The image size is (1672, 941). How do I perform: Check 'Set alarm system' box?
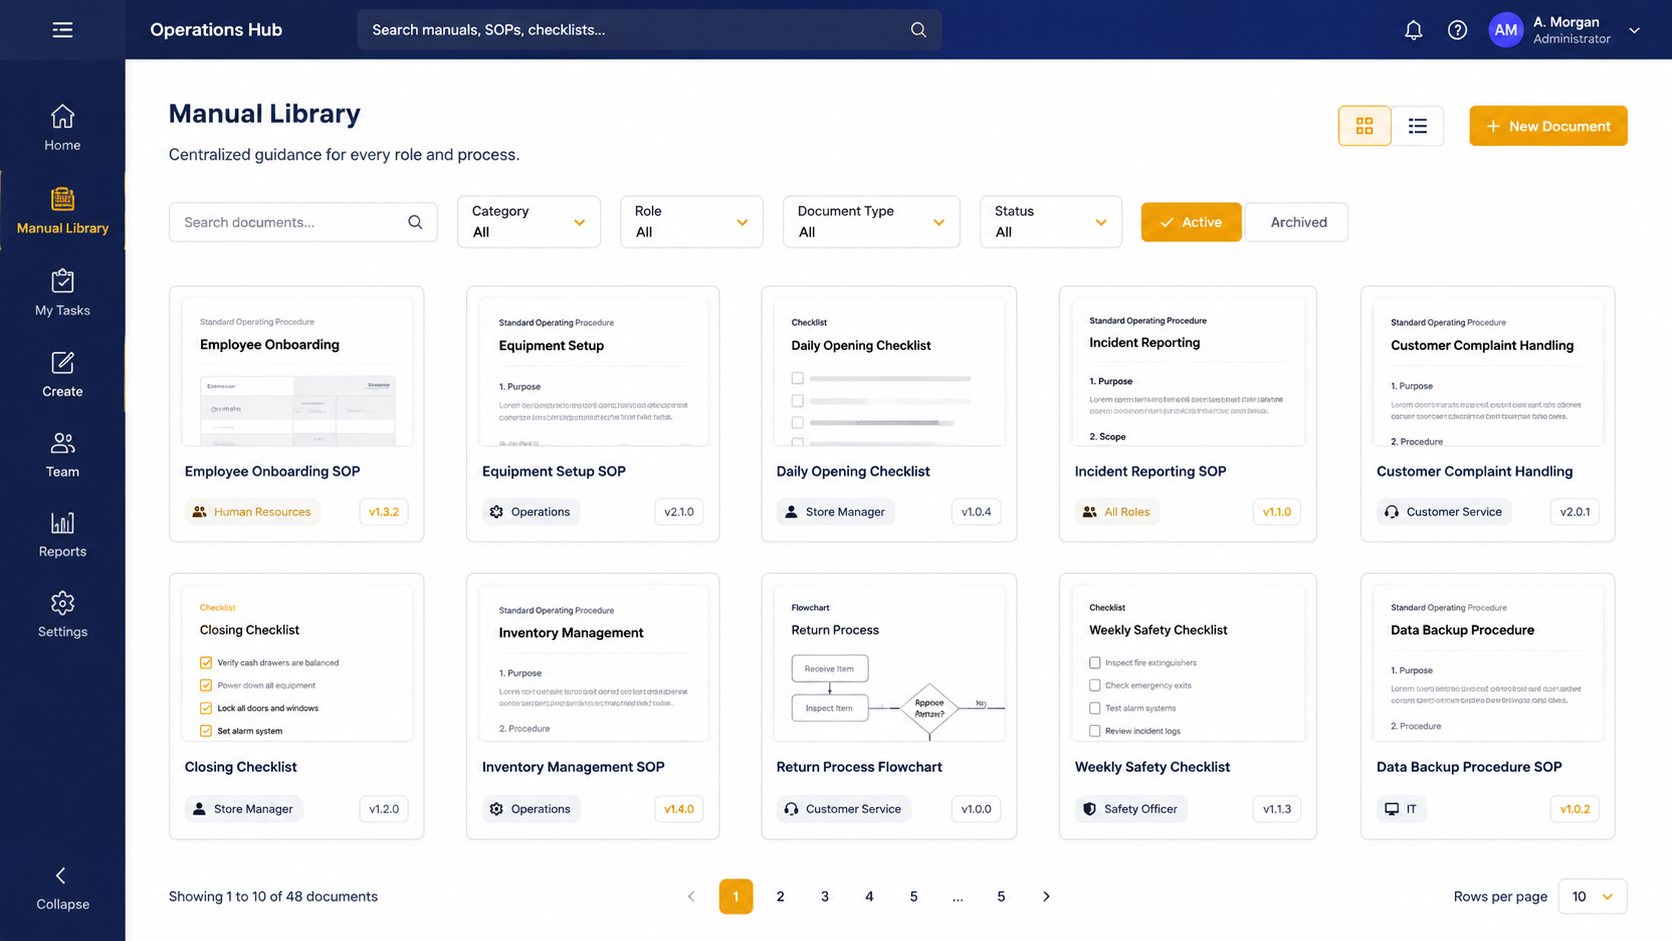pos(206,731)
